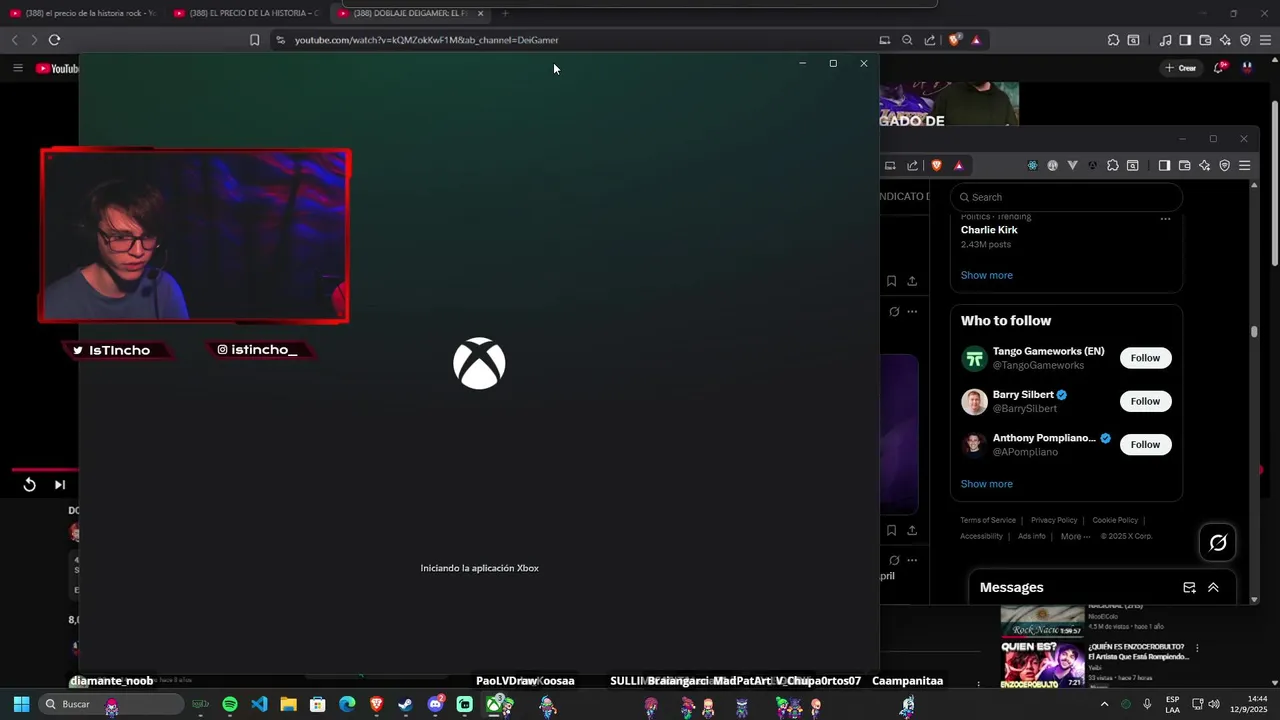Show more accounts under Who to follow
The image size is (1280, 720).
[x=986, y=484]
